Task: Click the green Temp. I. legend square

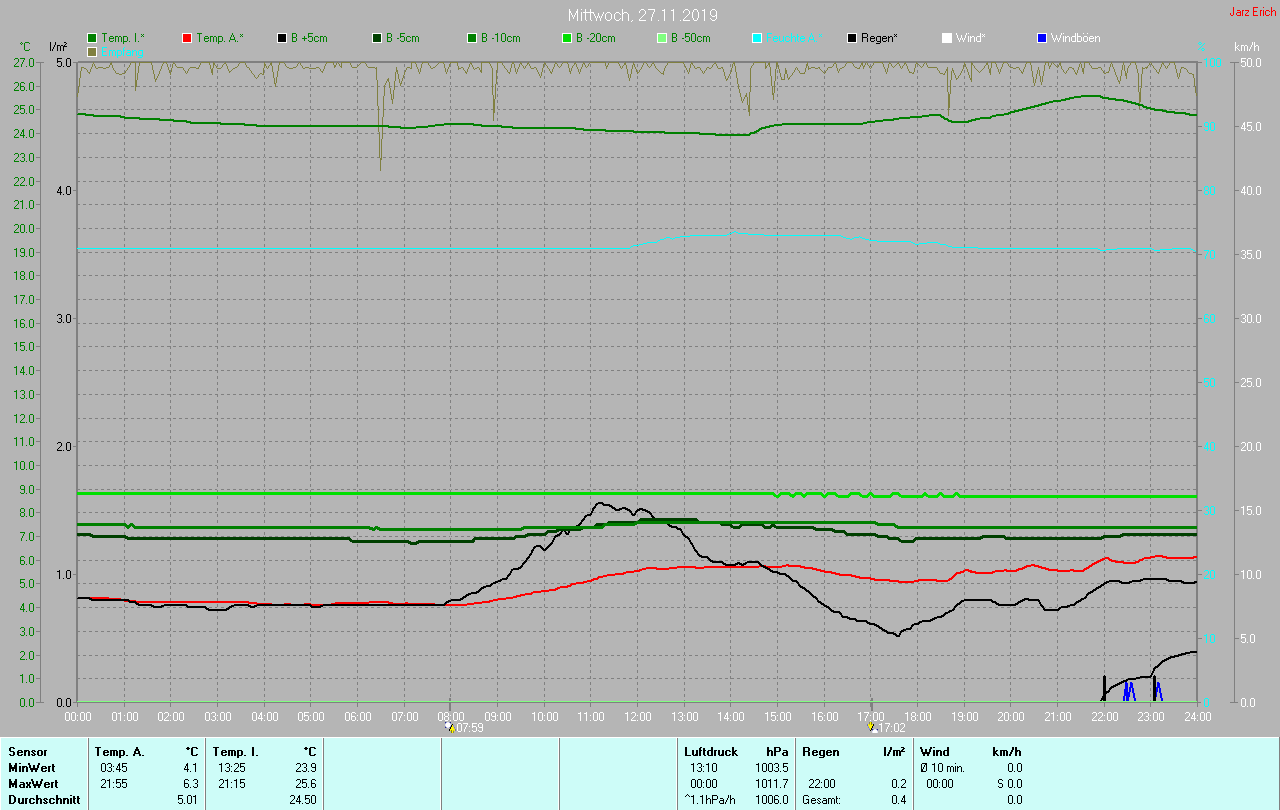Action: (x=92, y=38)
